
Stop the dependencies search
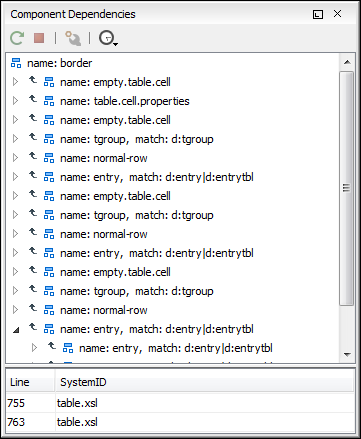[x=39, y=38]
